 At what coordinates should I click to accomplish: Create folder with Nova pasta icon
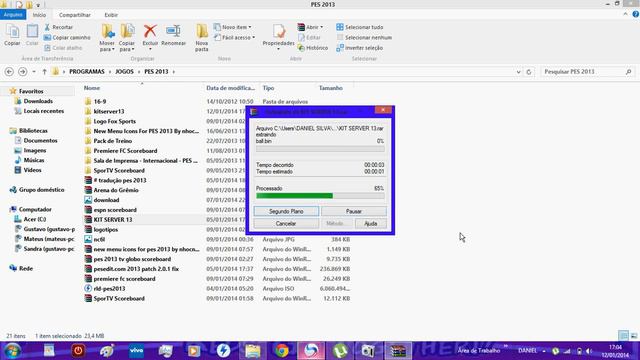pyautogui.click(x=202, y=38)
